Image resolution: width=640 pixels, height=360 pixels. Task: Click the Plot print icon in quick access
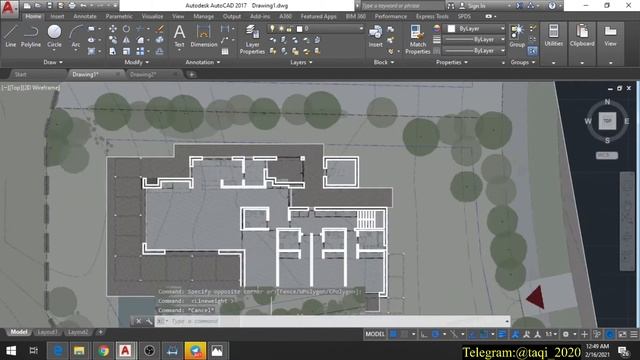(x=72, y=6)
